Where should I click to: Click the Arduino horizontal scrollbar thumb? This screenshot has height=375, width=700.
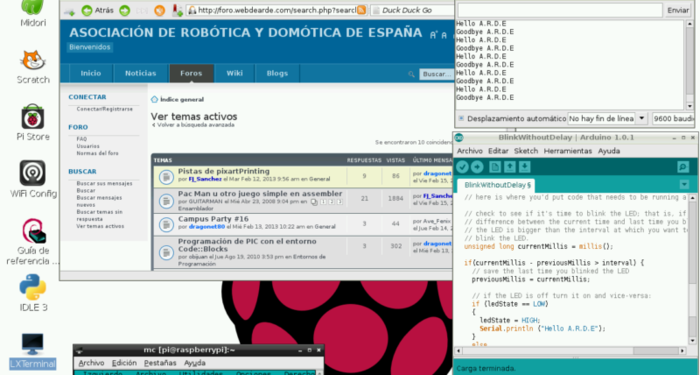(656, 351)
